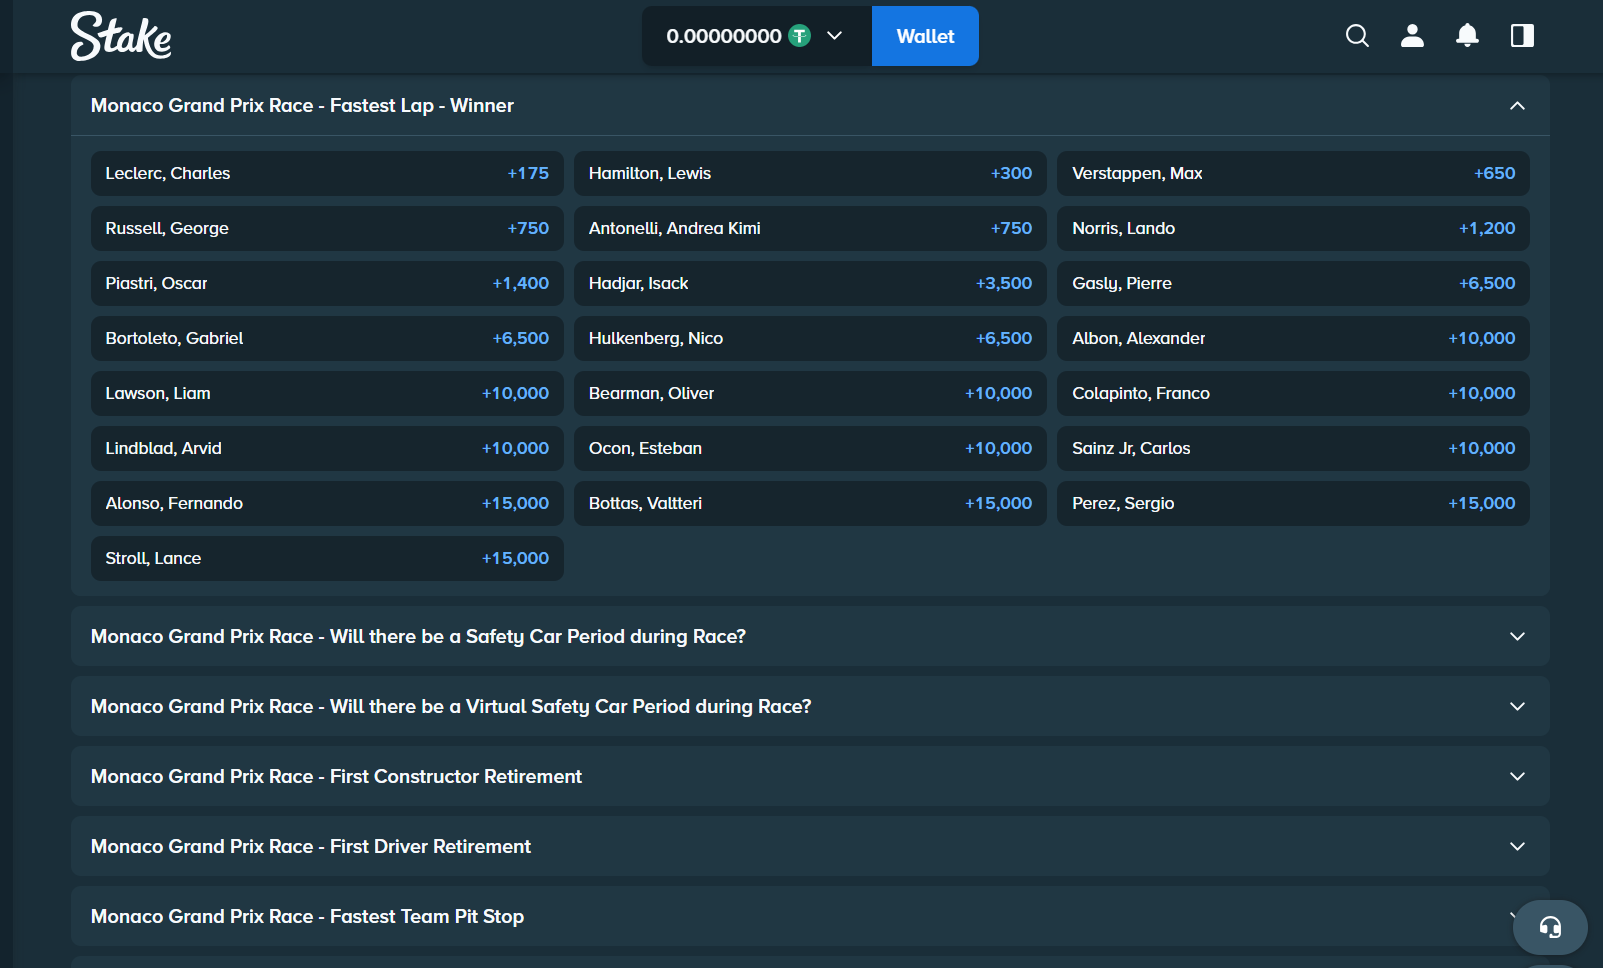Select Ocon, Esteban outcome
The height and width of the screenshot is (968, 1603).
810,448
